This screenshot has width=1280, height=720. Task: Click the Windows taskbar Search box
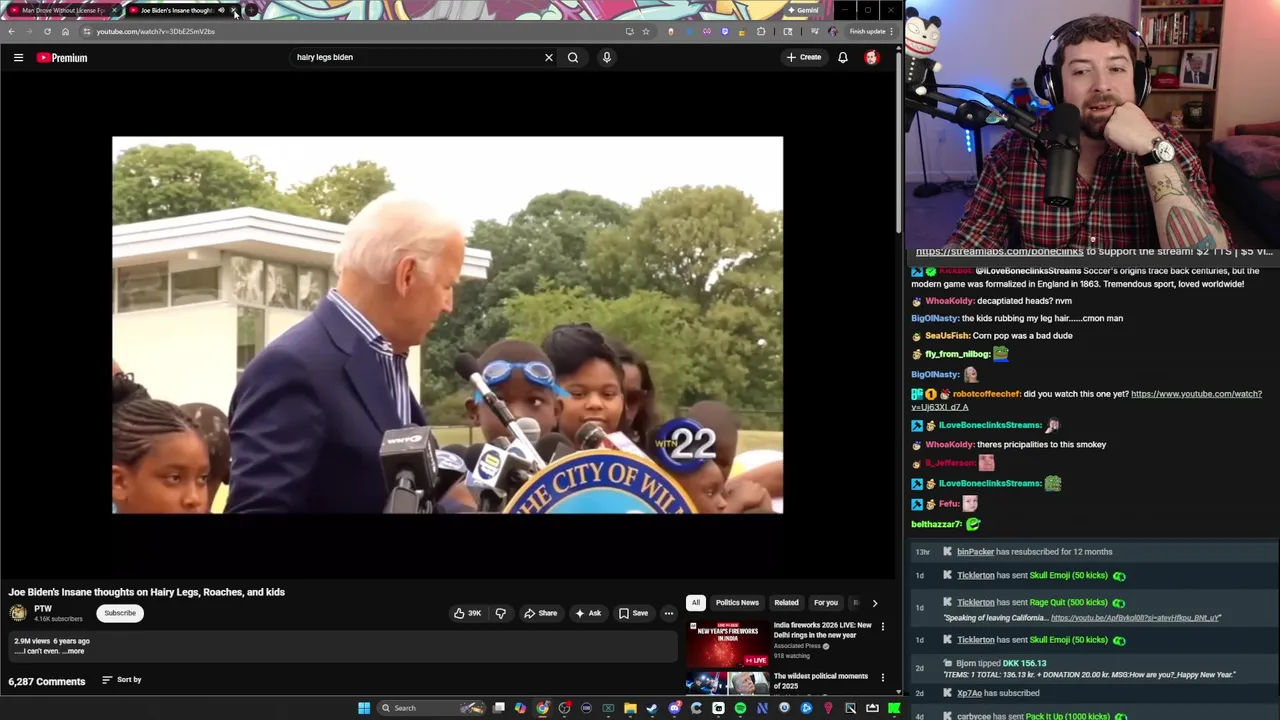[430, 708]
